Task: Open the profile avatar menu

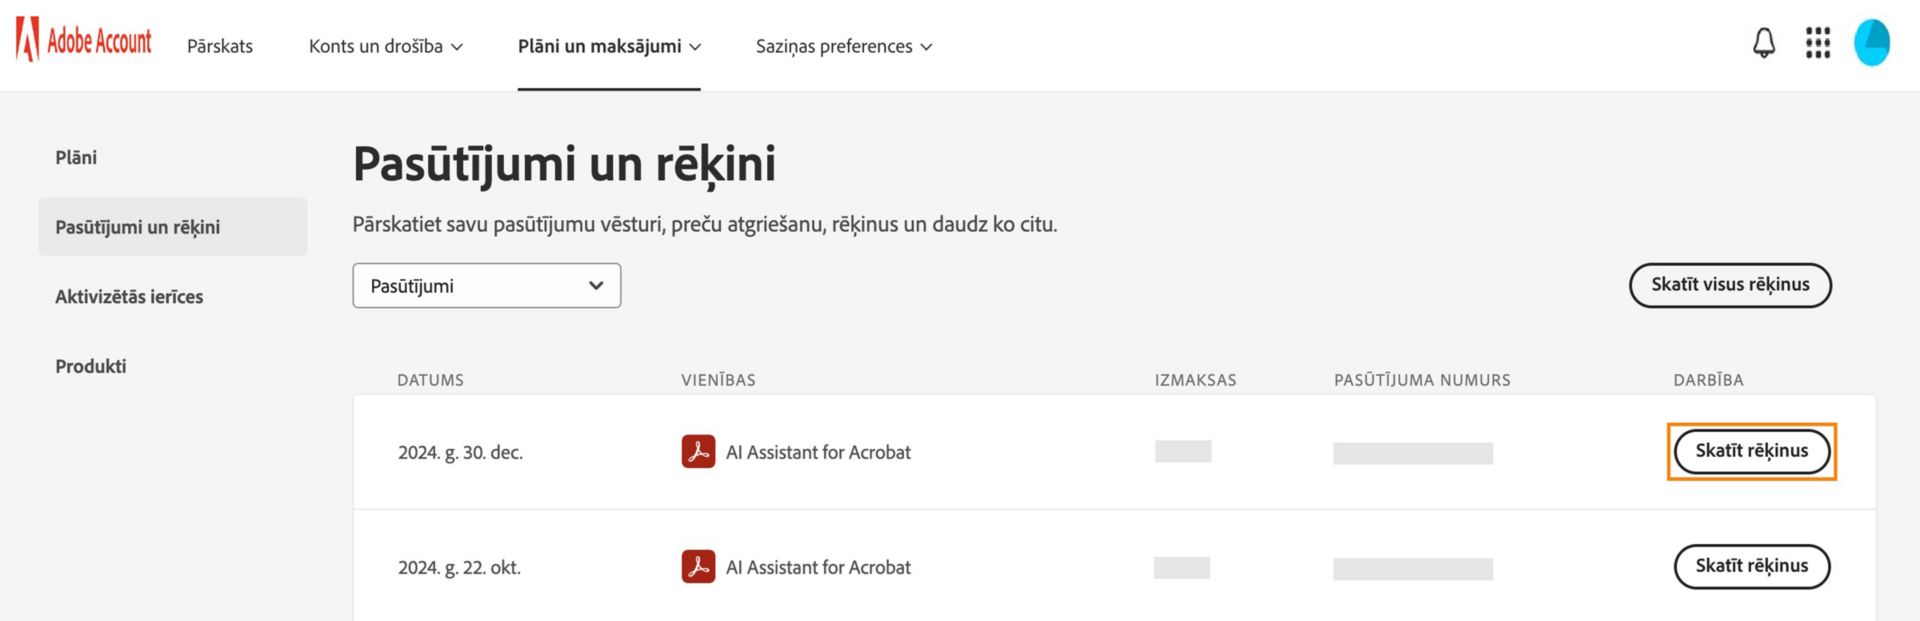Action: click(1871, 43)
